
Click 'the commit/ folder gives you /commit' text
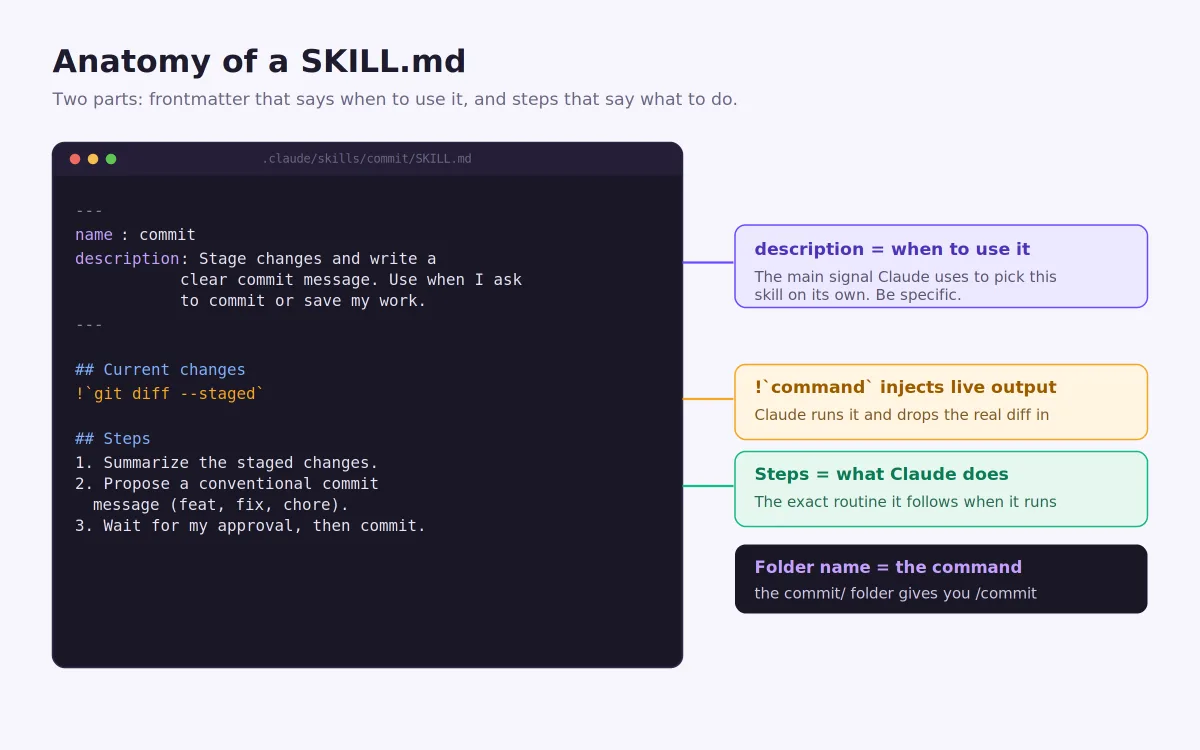click(x=896, y=594)
